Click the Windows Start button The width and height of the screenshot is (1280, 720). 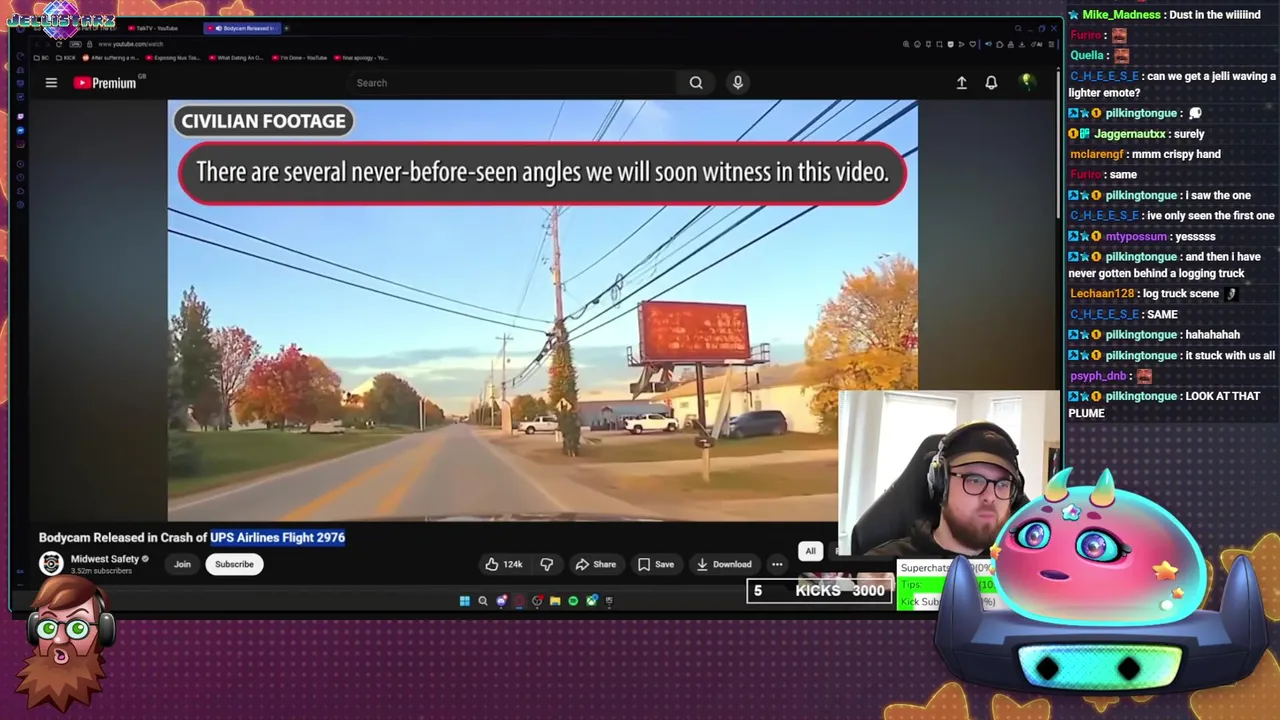[x=464, y=601]
